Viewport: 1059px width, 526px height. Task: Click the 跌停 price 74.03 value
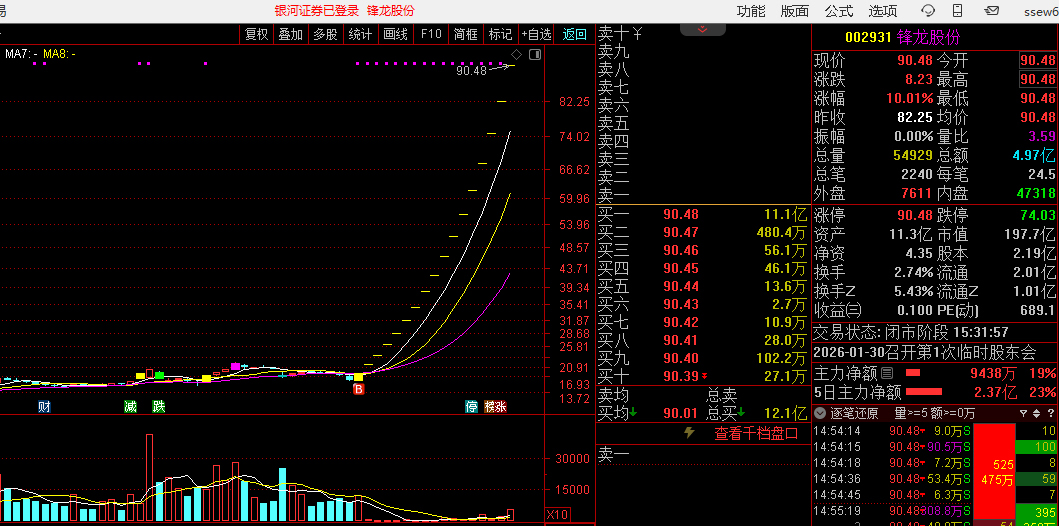click(x=1037, y=216)
